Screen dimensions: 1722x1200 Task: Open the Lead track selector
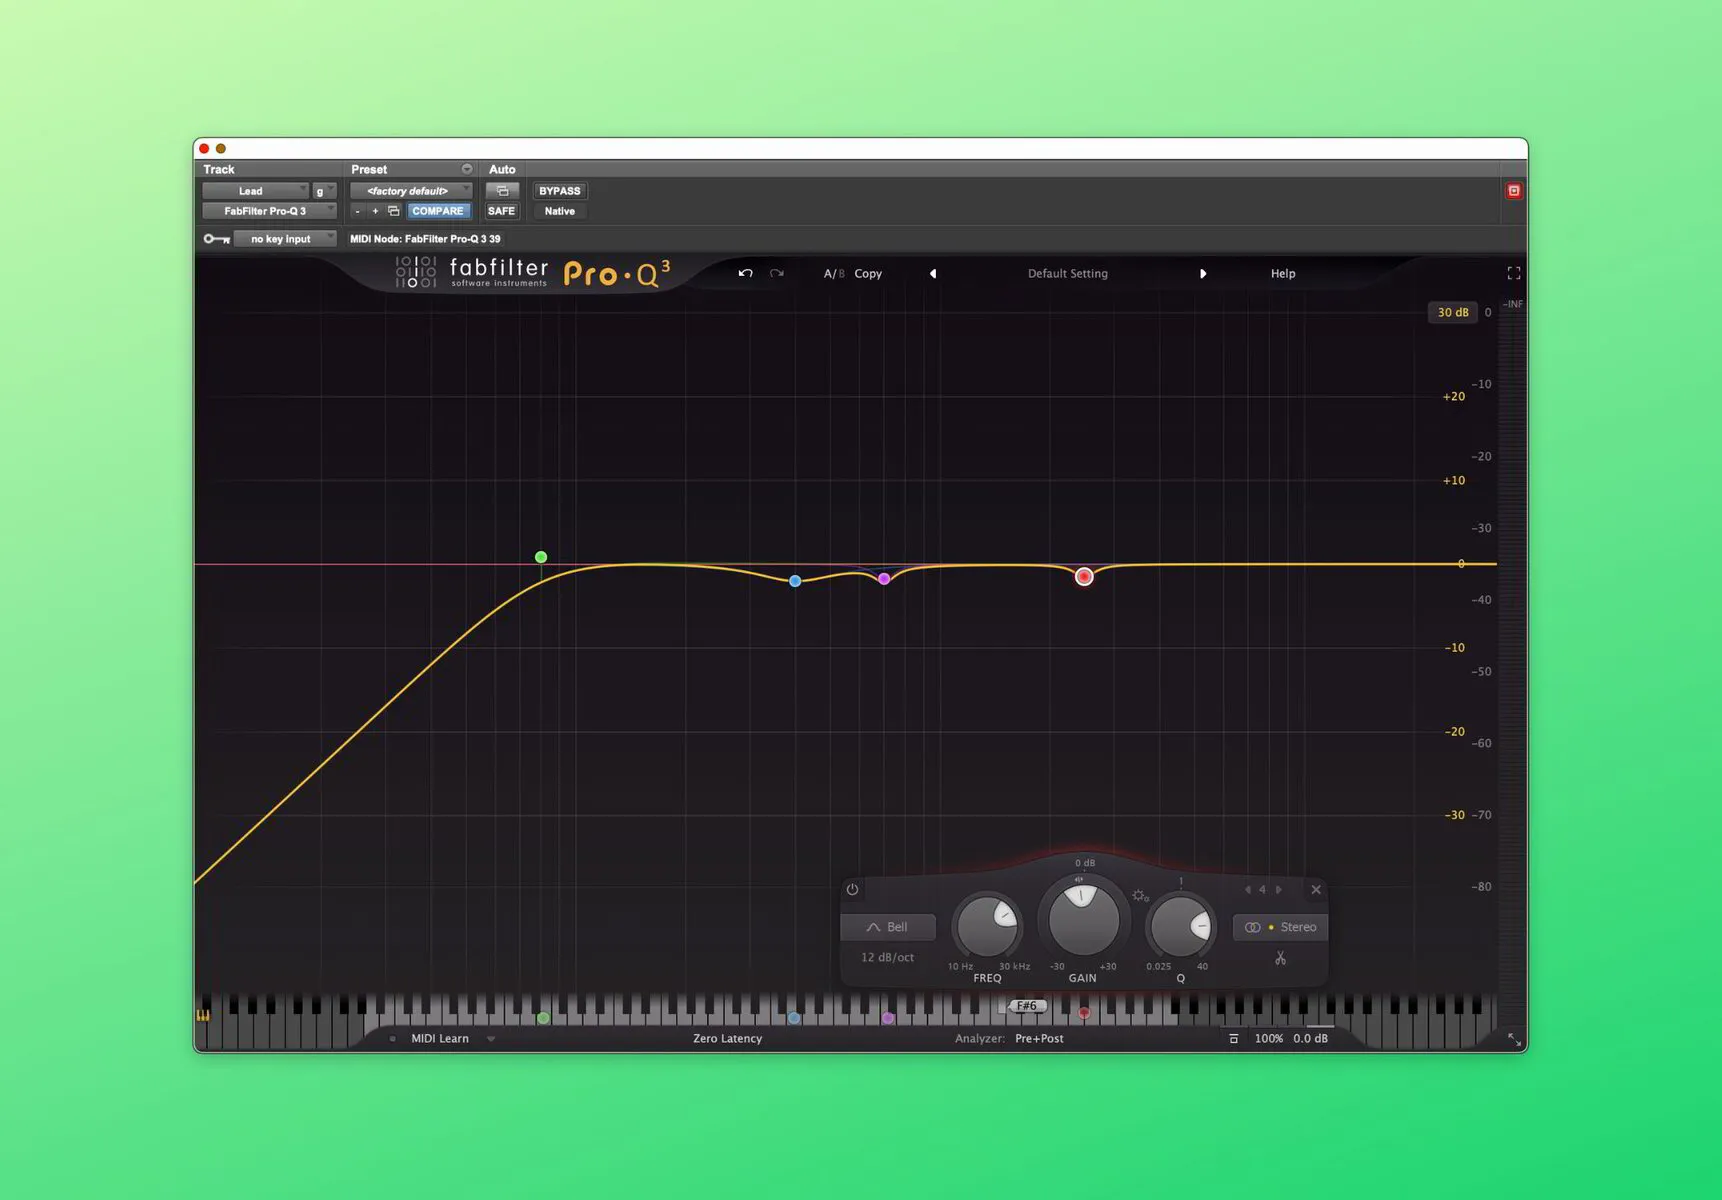[256, 191]
